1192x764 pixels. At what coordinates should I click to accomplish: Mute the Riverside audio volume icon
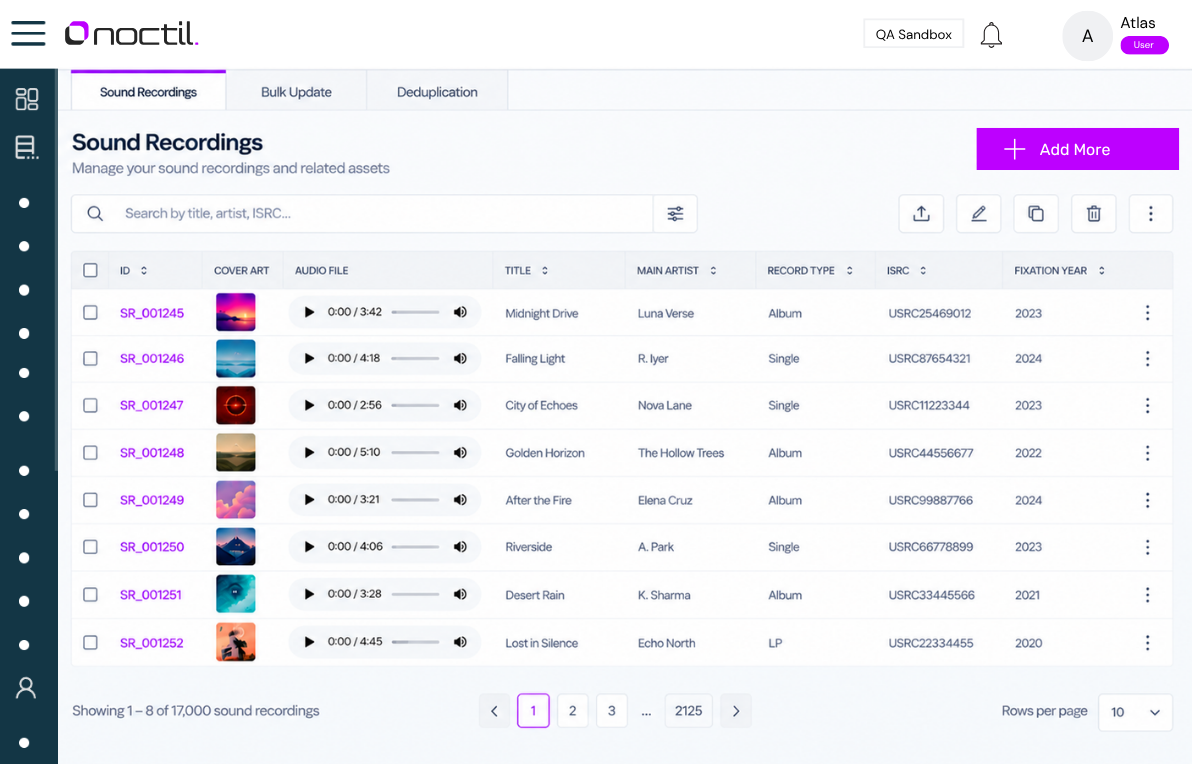[460, 547]
